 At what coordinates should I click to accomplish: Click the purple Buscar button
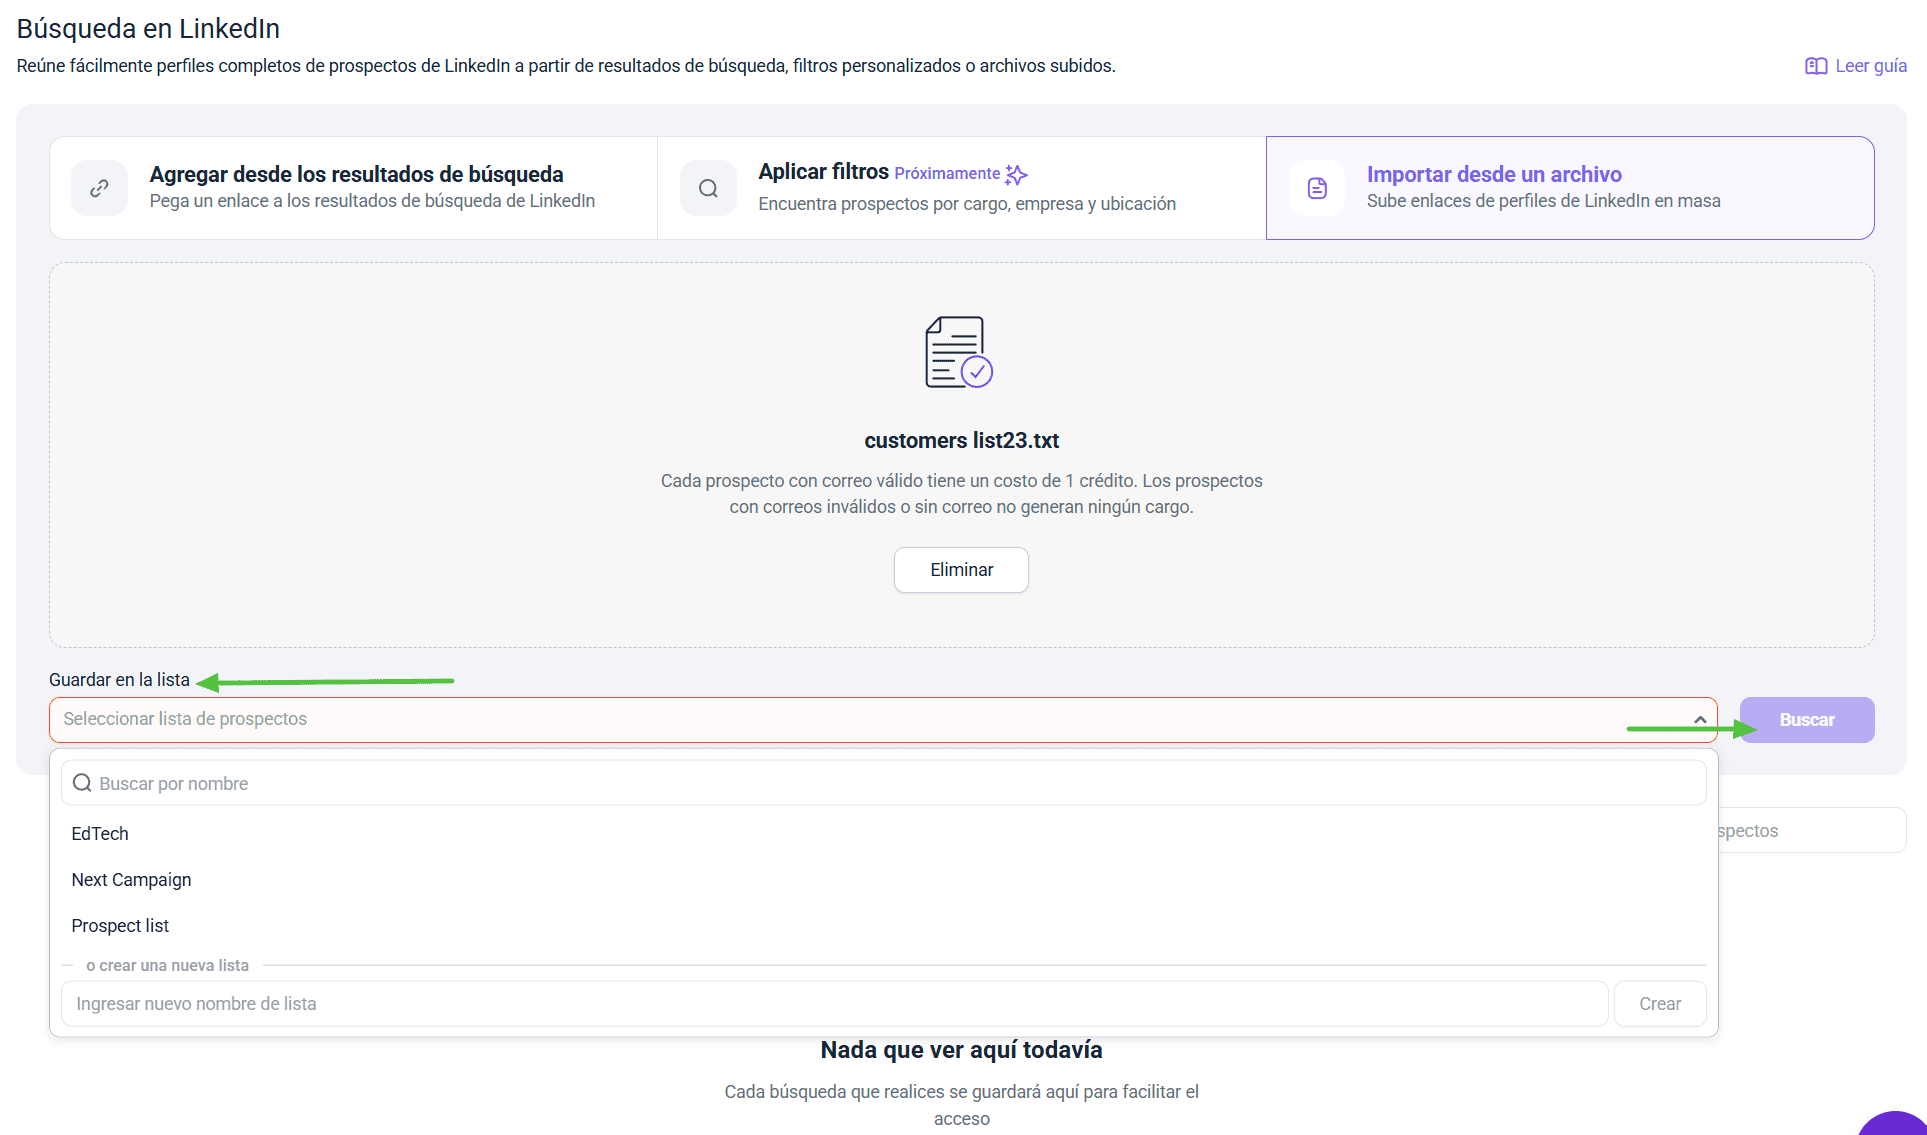(x=1806, y=720)
